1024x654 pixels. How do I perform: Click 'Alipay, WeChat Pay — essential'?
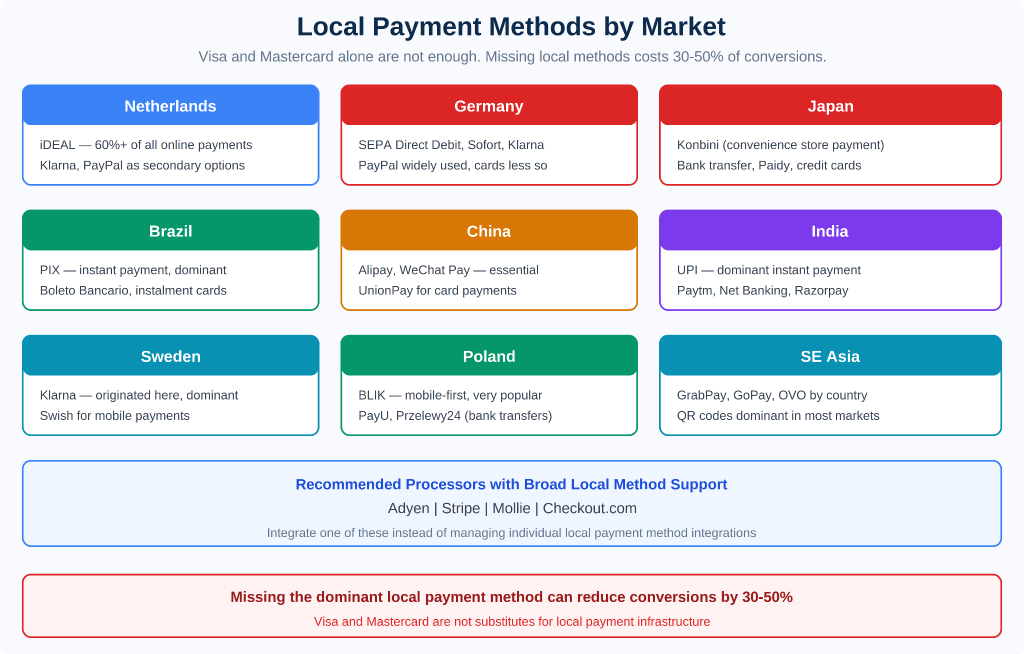tap(449, 270)
